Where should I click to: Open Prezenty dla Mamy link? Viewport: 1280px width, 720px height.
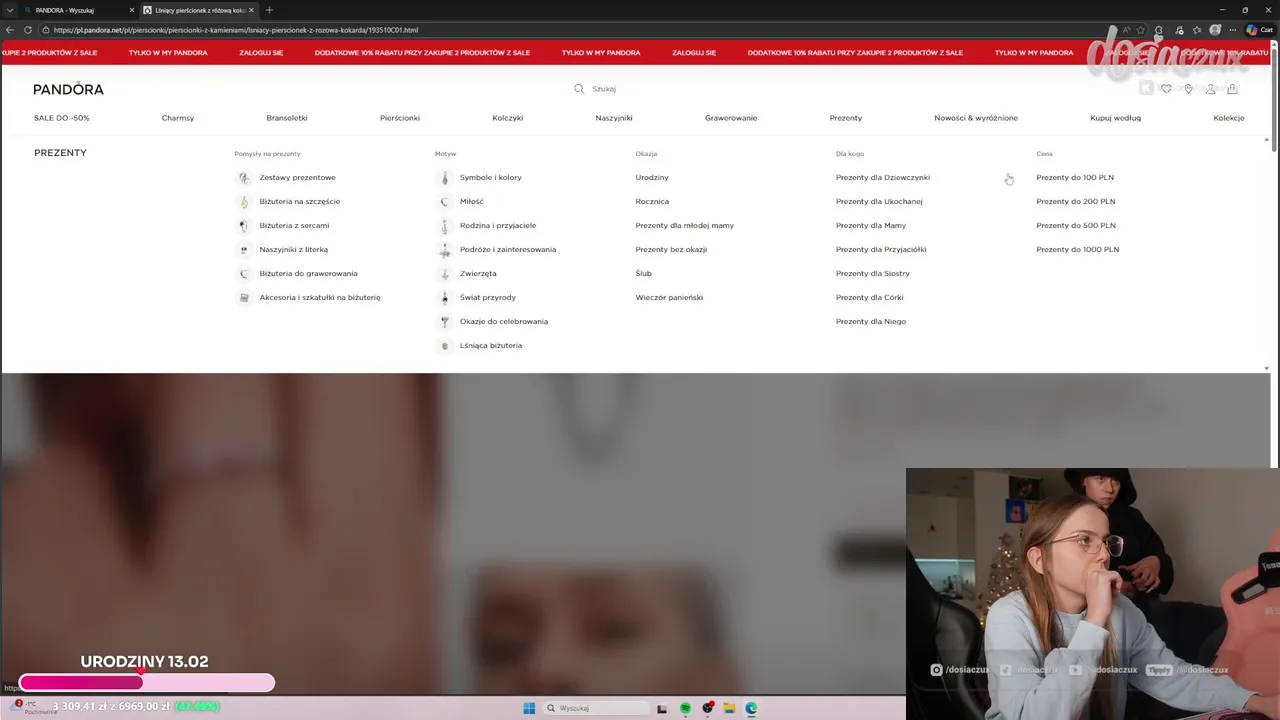871,225
